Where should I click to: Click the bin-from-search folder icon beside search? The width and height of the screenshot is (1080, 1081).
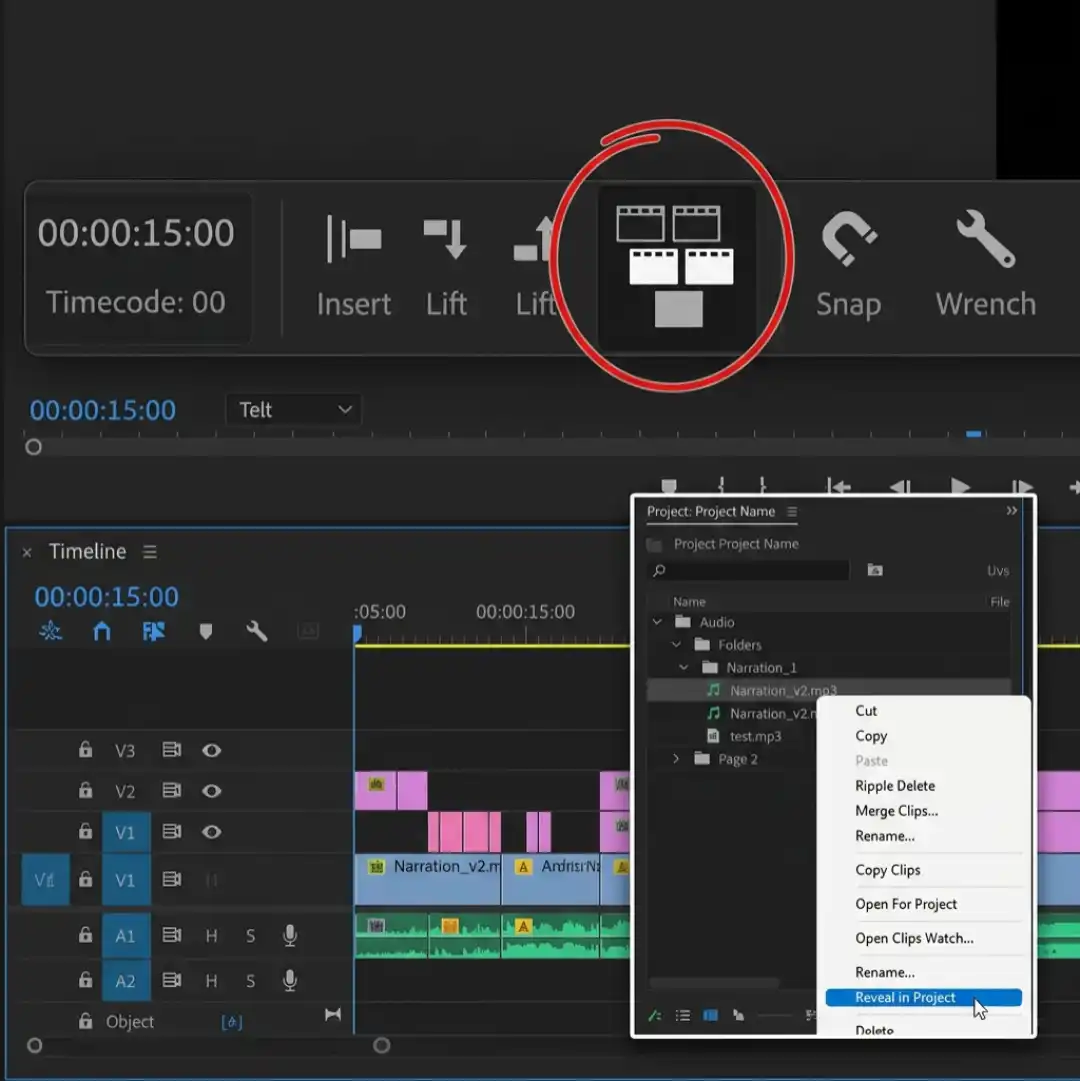(875, 569)
